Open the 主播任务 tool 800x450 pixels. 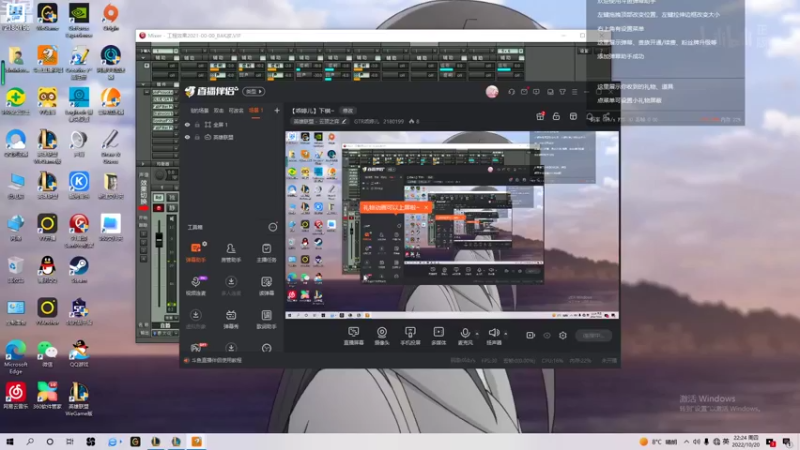[266, 253]
